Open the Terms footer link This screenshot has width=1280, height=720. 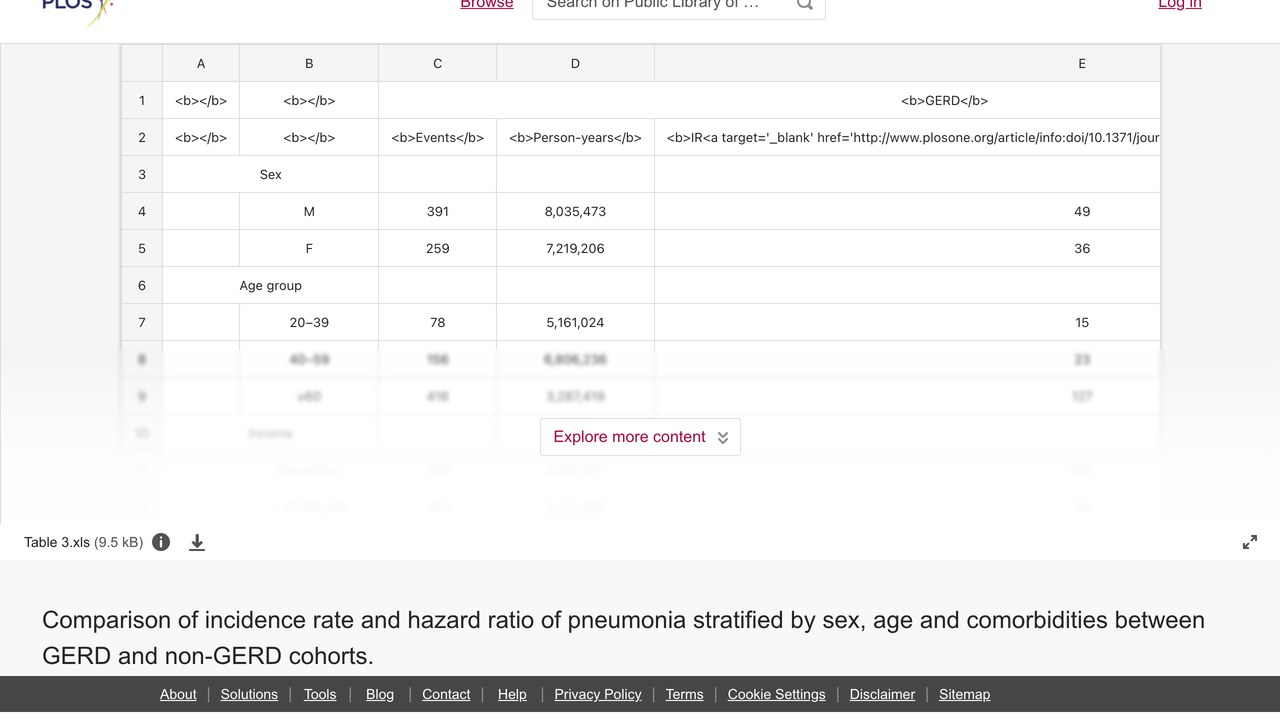click(x=685, y=694)
